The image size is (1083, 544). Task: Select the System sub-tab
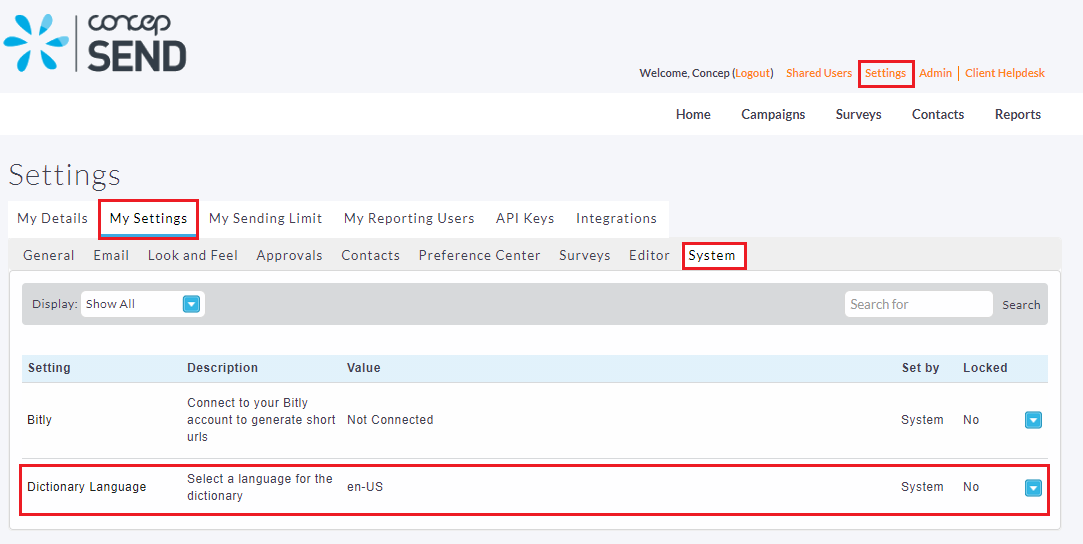click(x=712, y=255)
